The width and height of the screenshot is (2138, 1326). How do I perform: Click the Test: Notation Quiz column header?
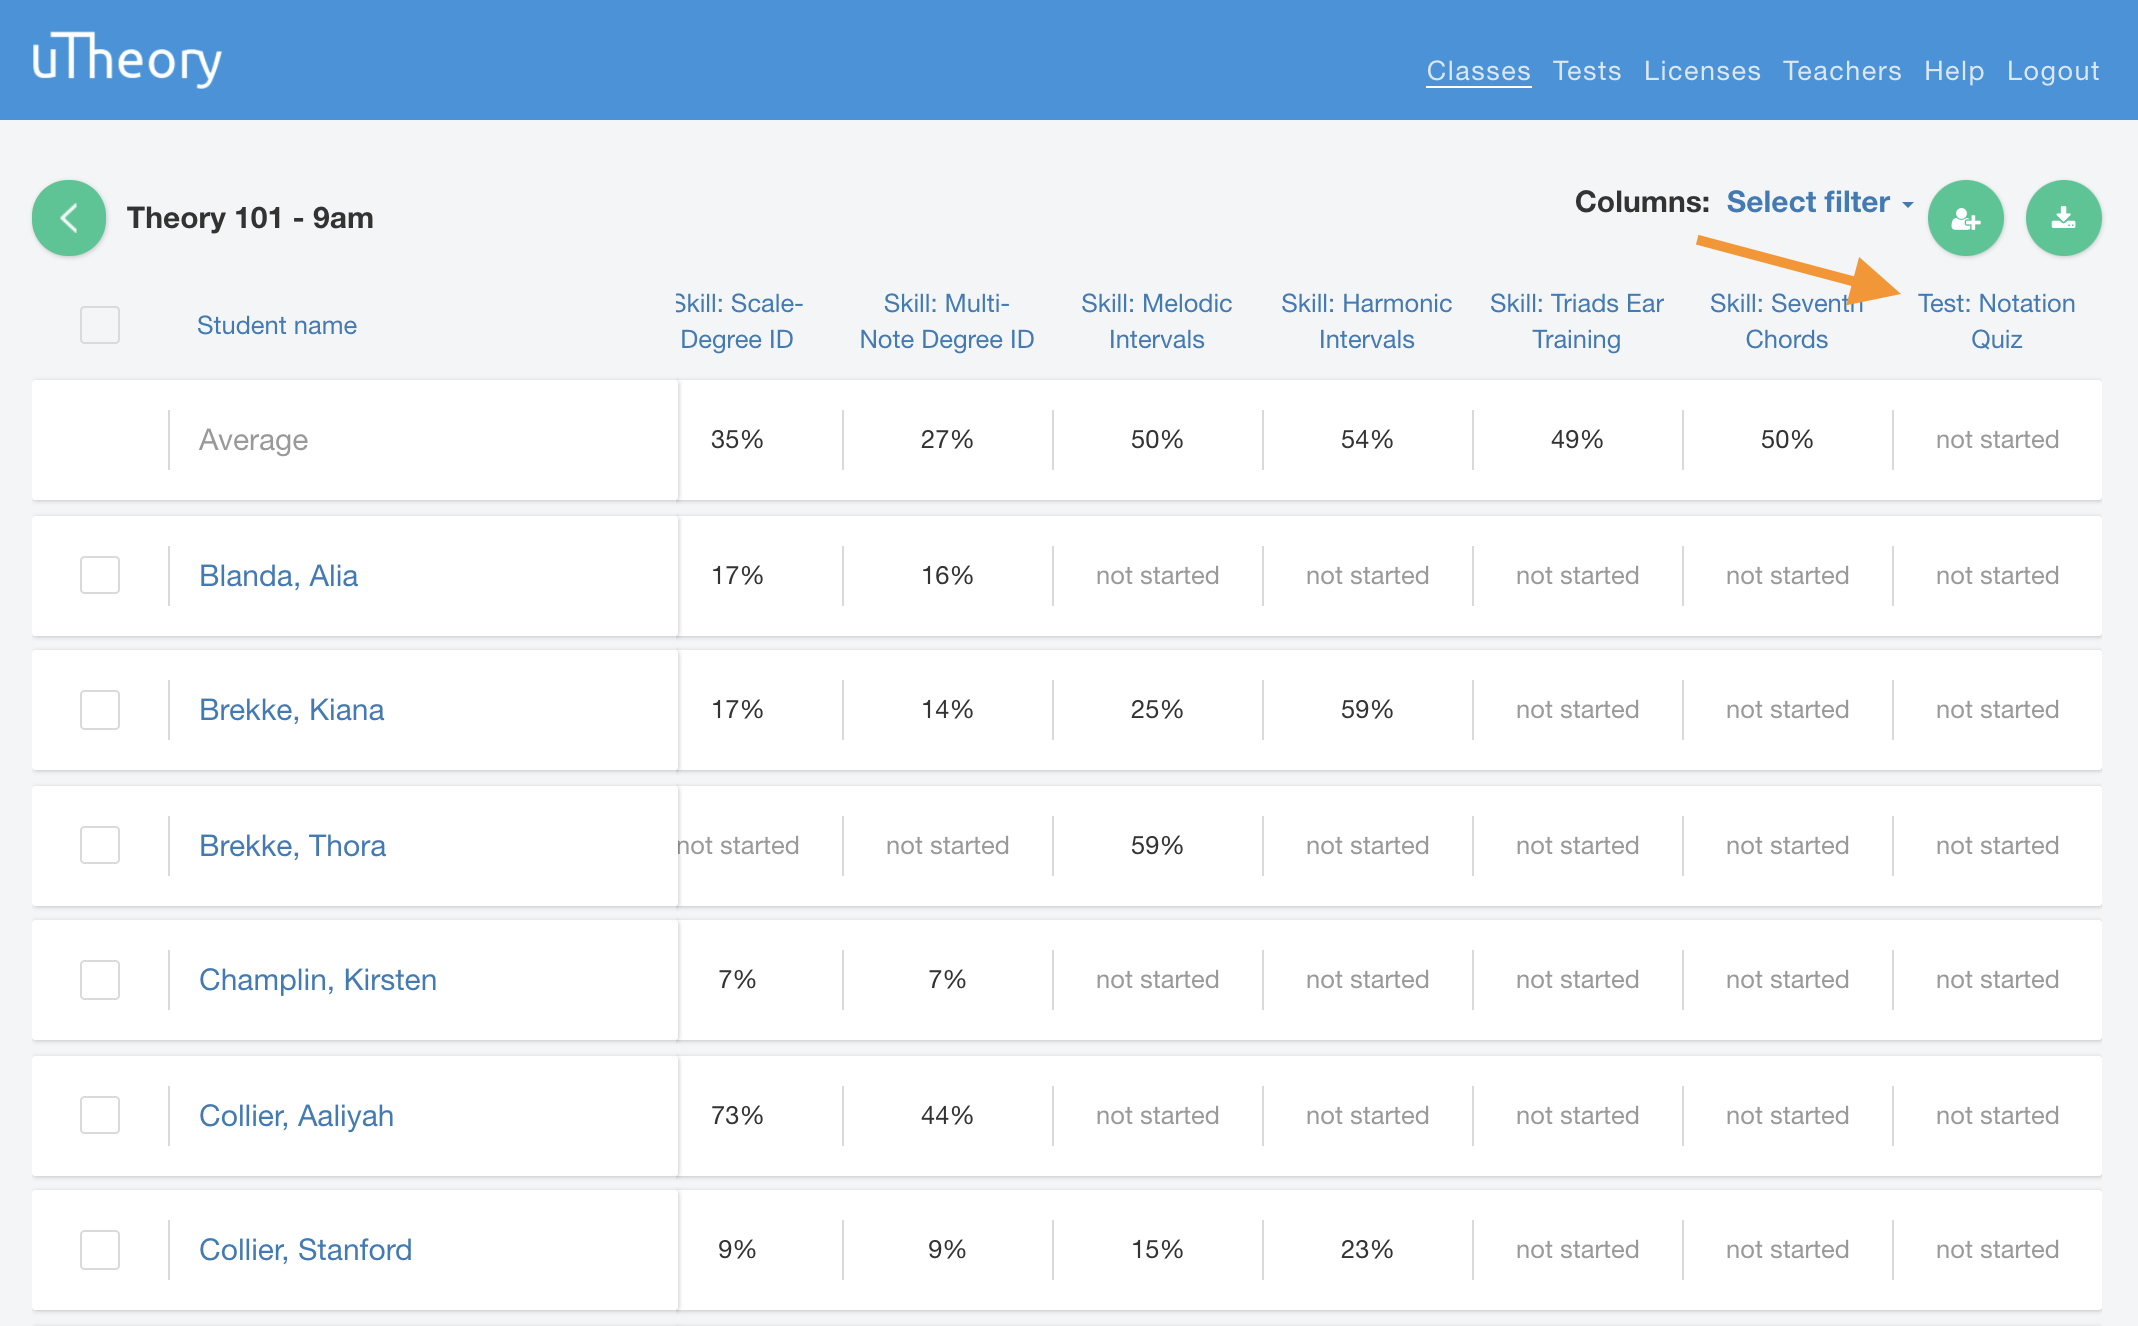[x=1997, y=321]
